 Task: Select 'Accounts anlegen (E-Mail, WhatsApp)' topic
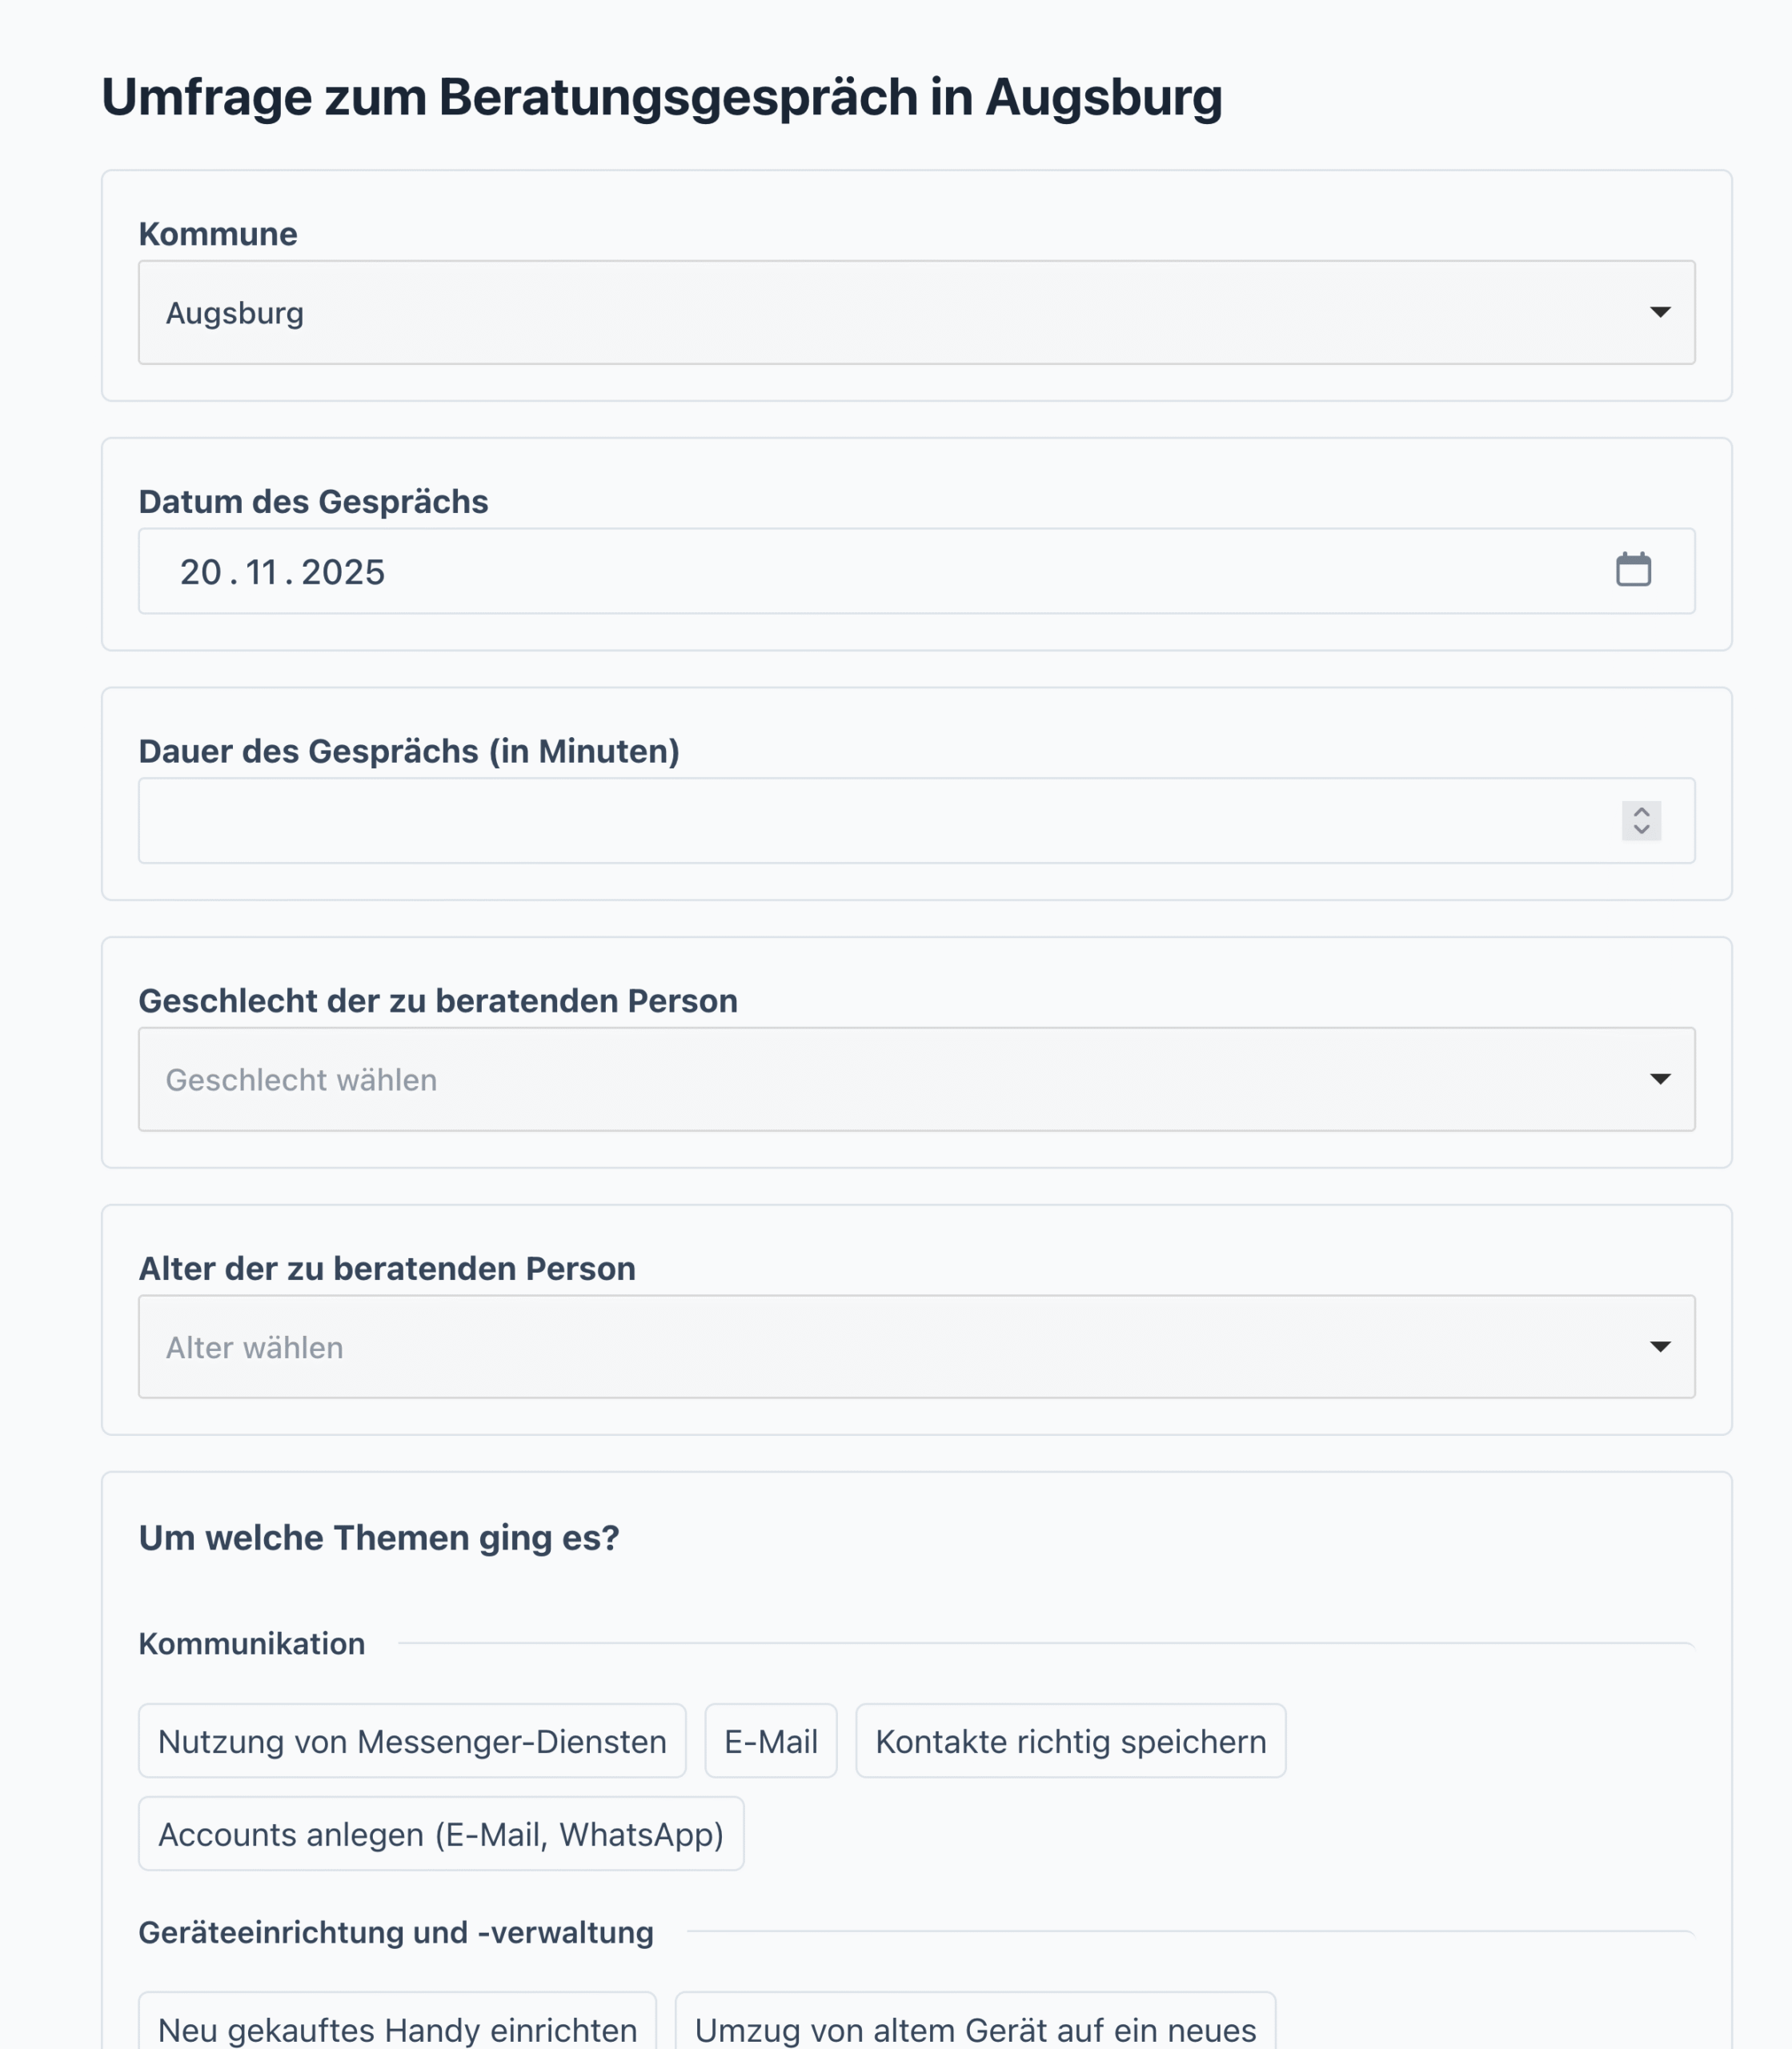tap(441, 1834)
